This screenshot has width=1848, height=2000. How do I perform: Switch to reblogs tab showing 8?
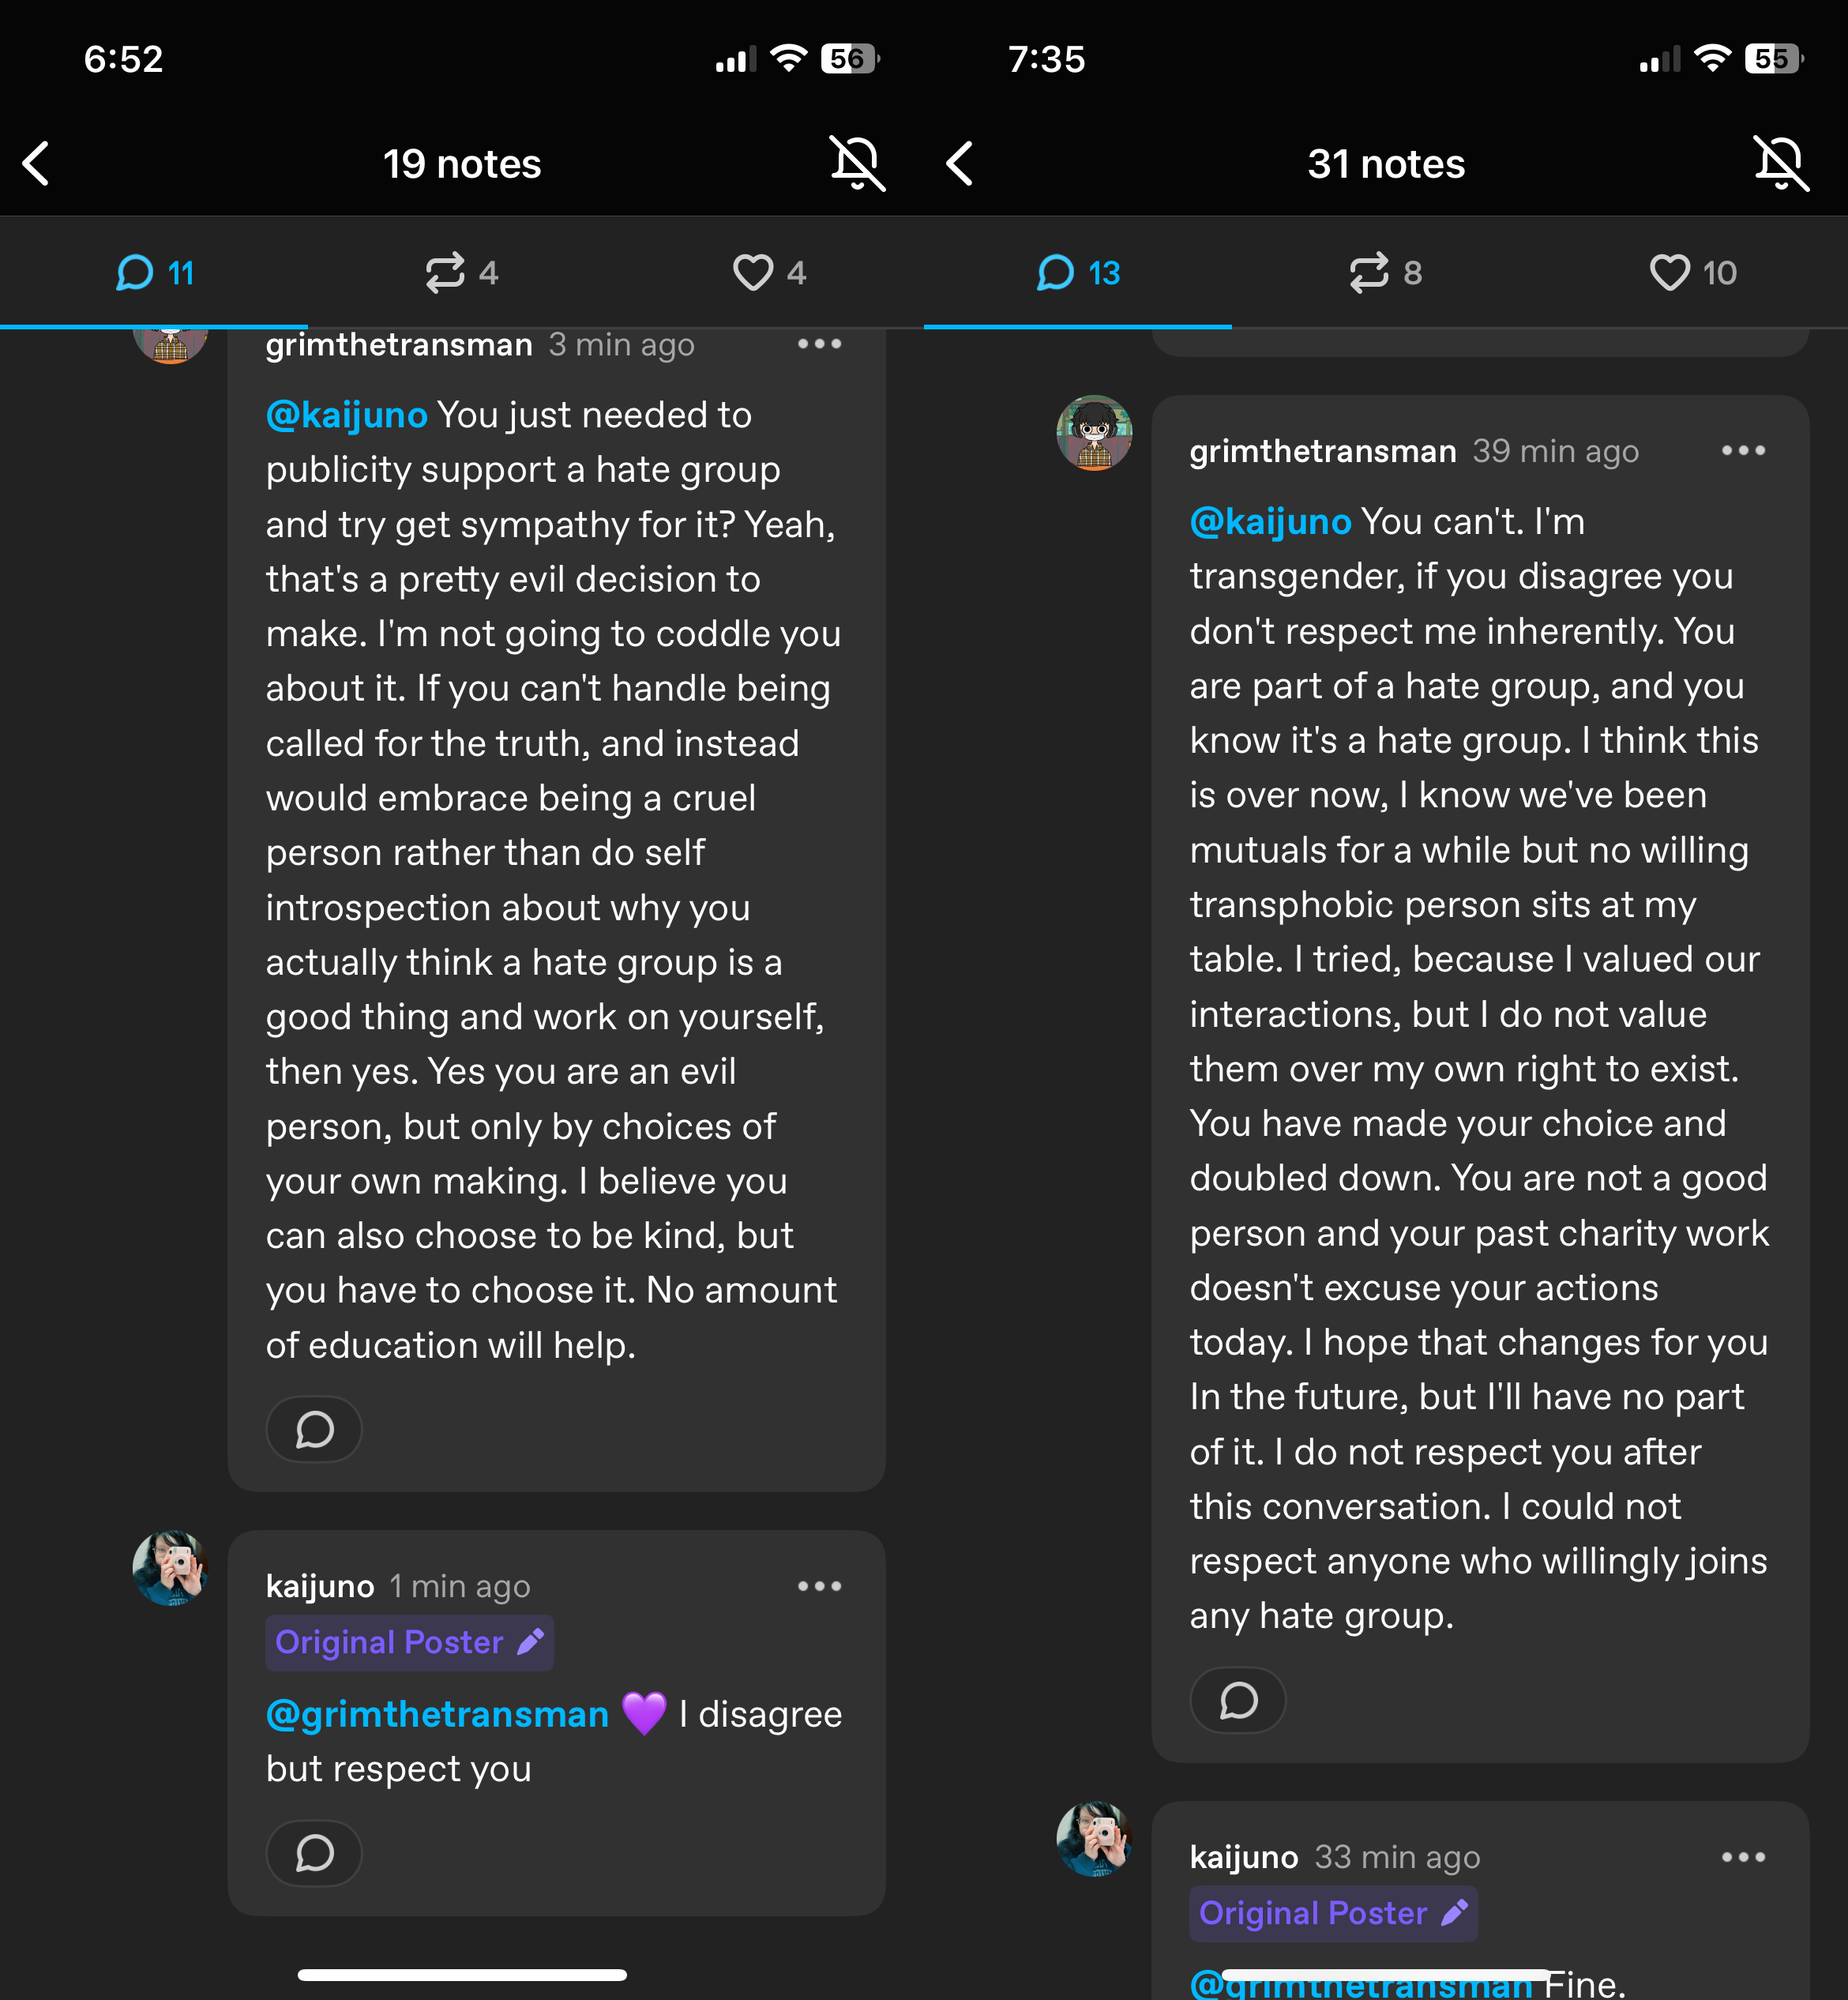pos(1385,272)
